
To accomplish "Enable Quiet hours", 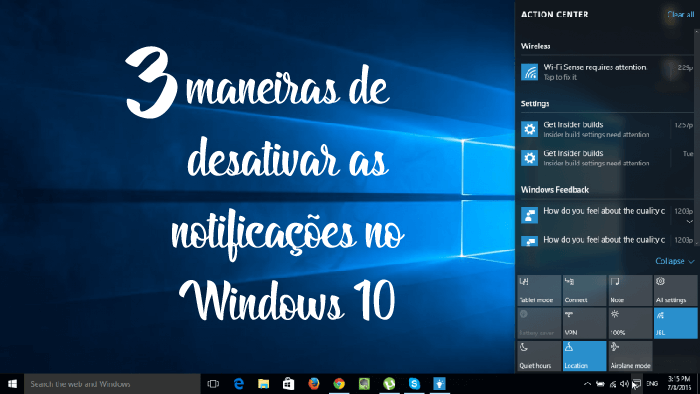I will pos(539,356).
